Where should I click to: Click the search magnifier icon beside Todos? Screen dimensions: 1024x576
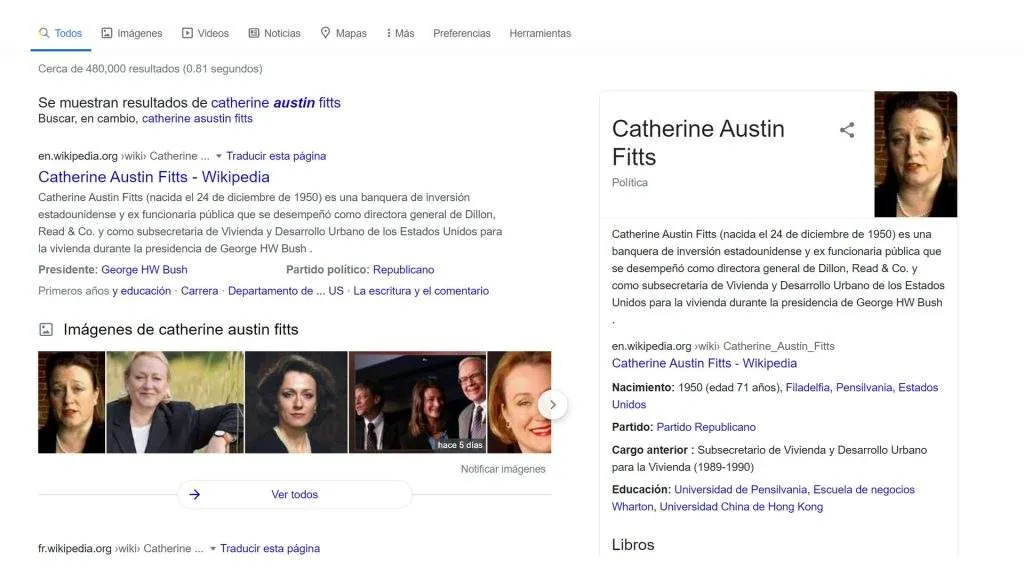(x=44, y=33)
